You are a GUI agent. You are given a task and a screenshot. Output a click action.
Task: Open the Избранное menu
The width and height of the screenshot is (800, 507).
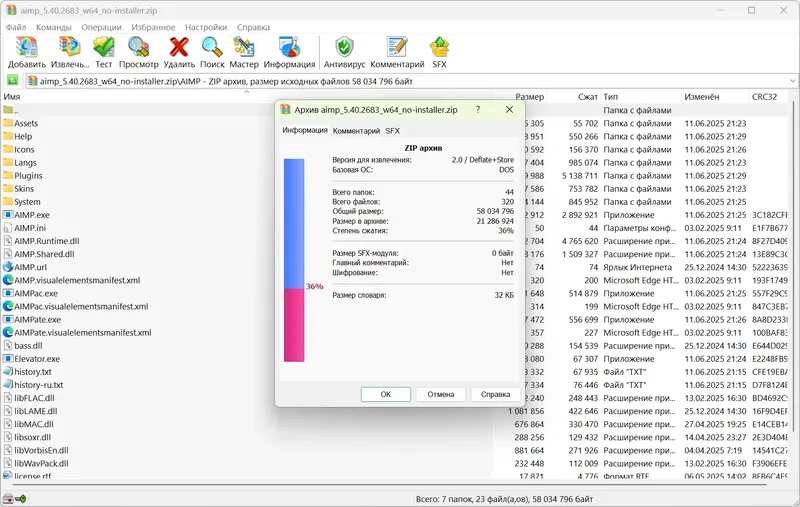pos(153,27)
